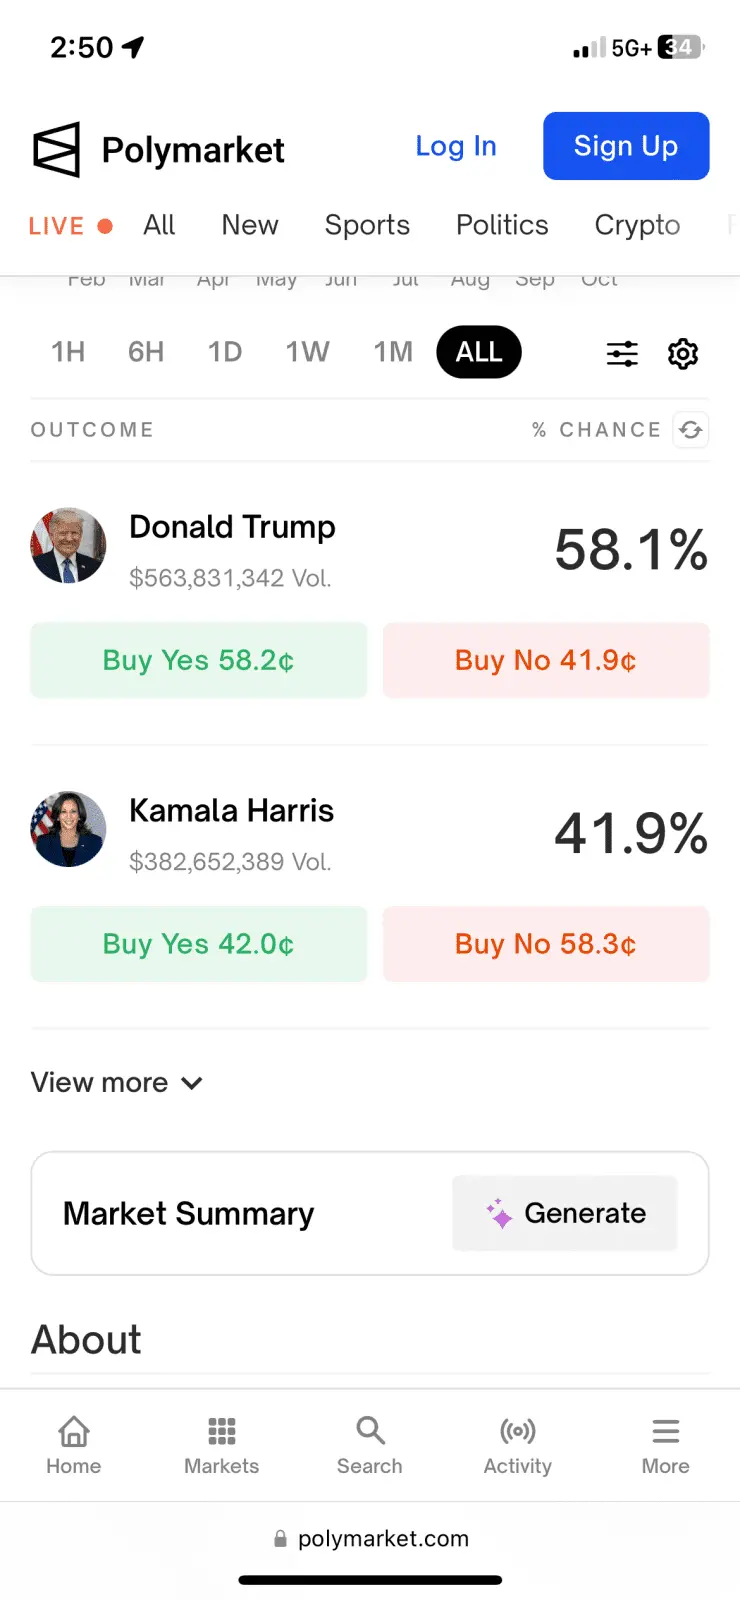Switch to the Sports category tab
Image resolution: width=740 pixels, height=1600 pixels.
pos(367,225)
